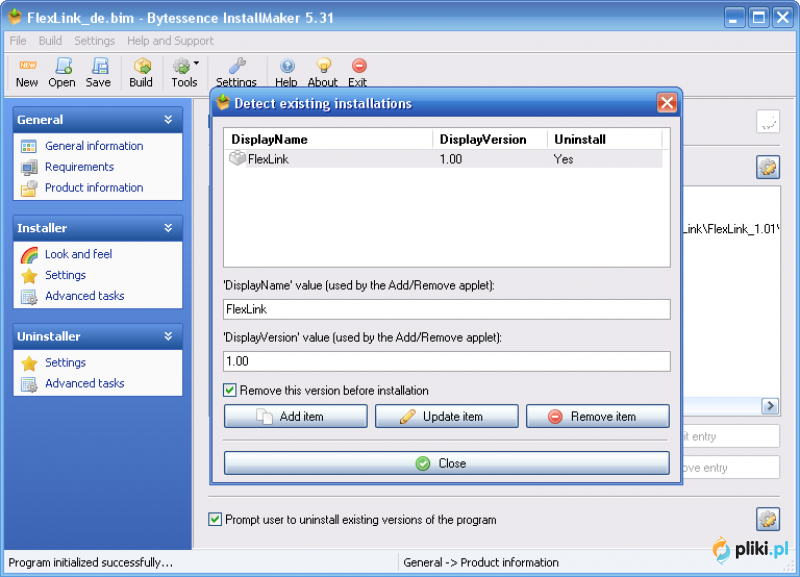This screenshot has width=800, height=577.
Task: Click the green Close button
Action: coord(447,463)
